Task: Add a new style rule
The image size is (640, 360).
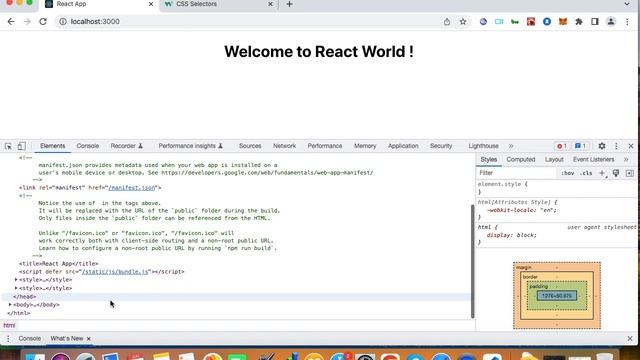Action: [602, 173]
